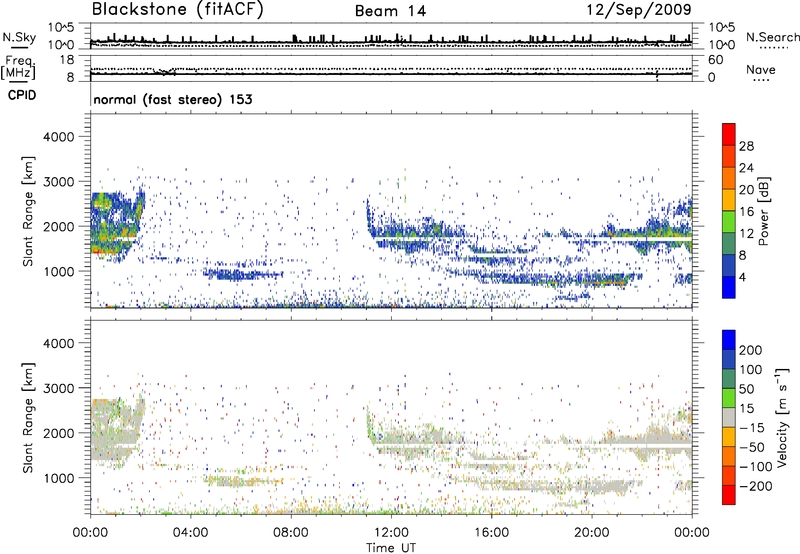Select the Freq. [MHz] axis label
Viewport: 800px width, 554px height.
point(18,68)
